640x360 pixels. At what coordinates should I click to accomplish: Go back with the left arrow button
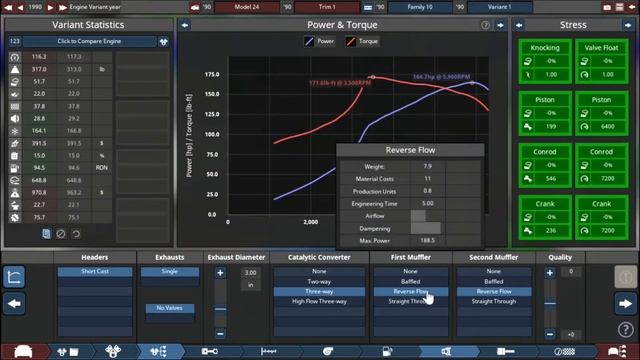14,304
